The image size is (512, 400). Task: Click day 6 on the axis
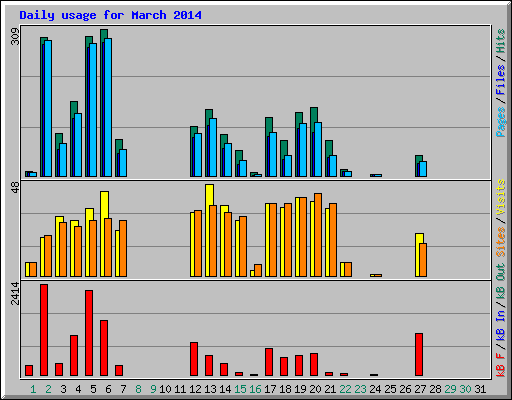(x=108, y=389)
